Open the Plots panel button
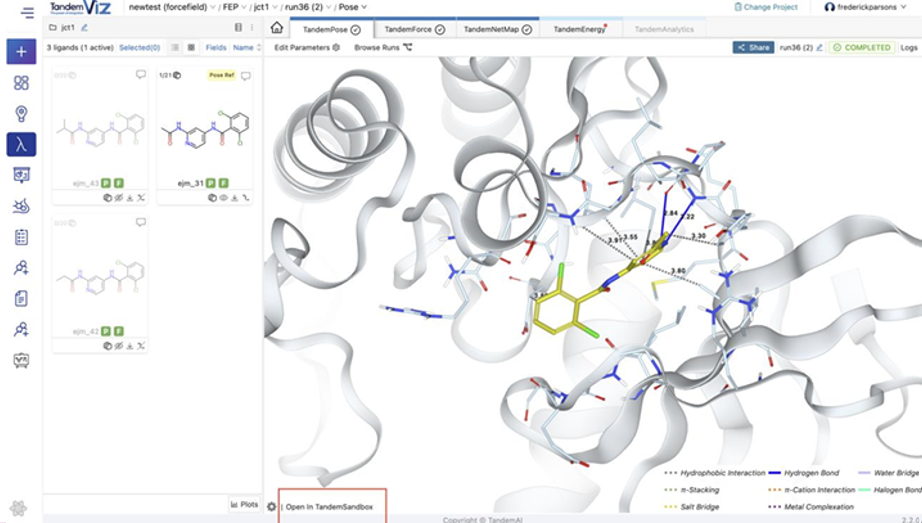922x523 pixels. 244,504
